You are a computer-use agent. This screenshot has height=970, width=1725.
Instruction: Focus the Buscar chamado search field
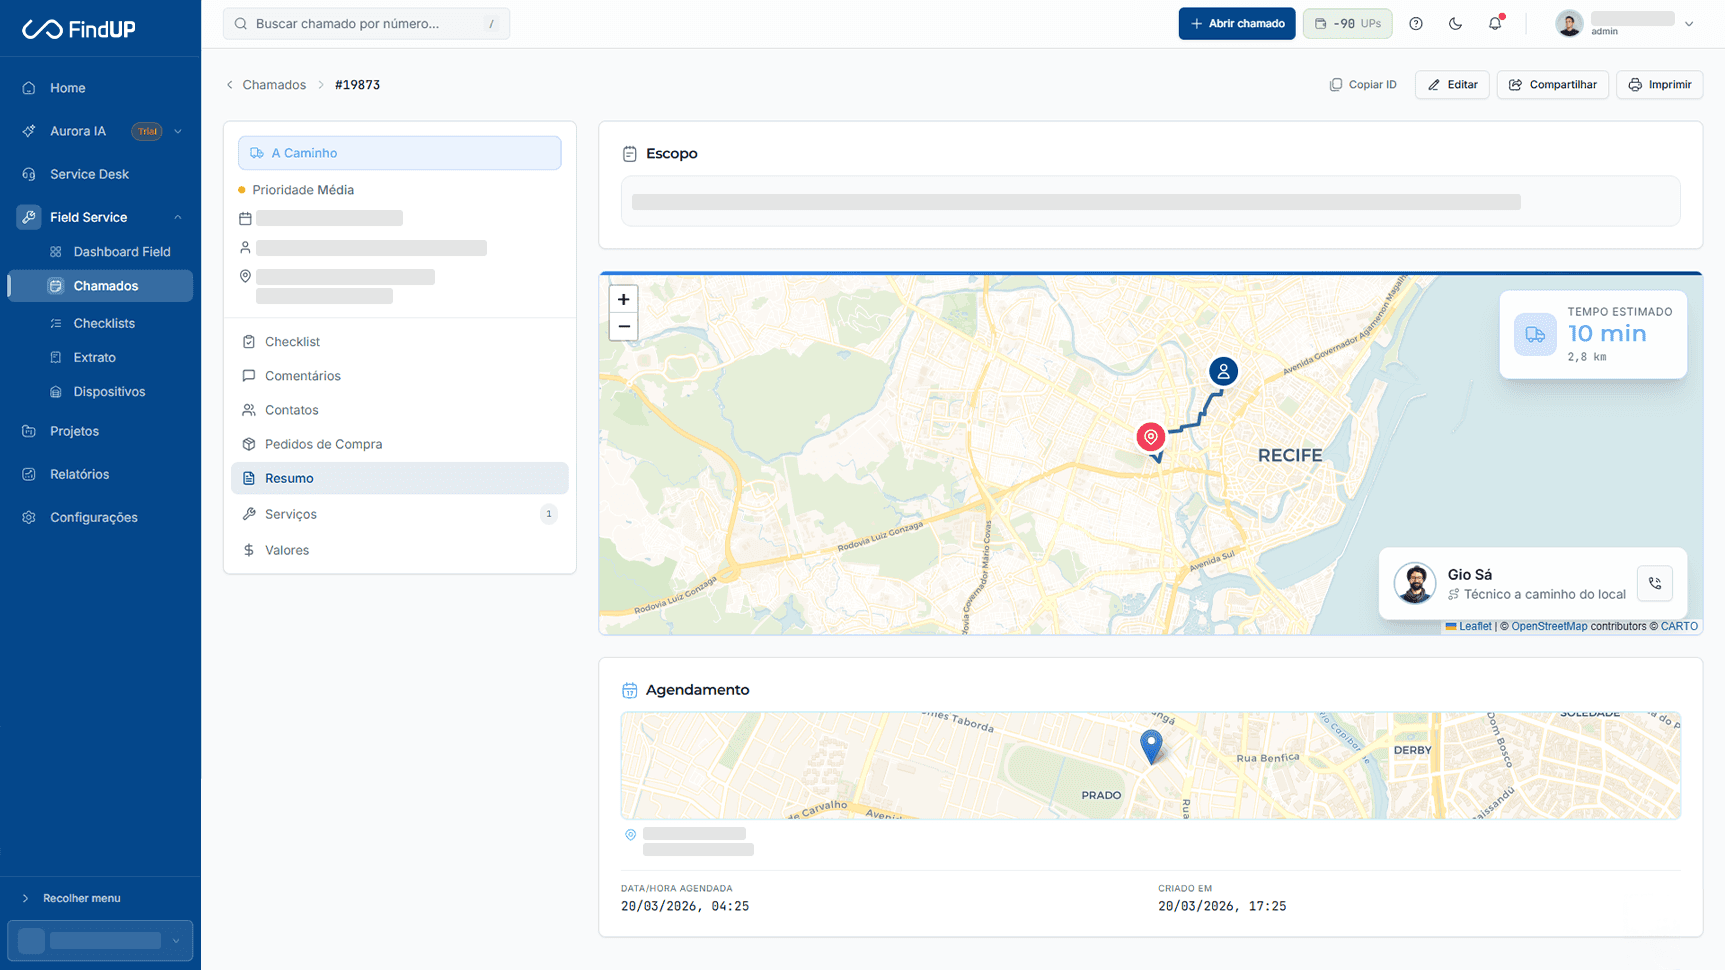[366, 23]
